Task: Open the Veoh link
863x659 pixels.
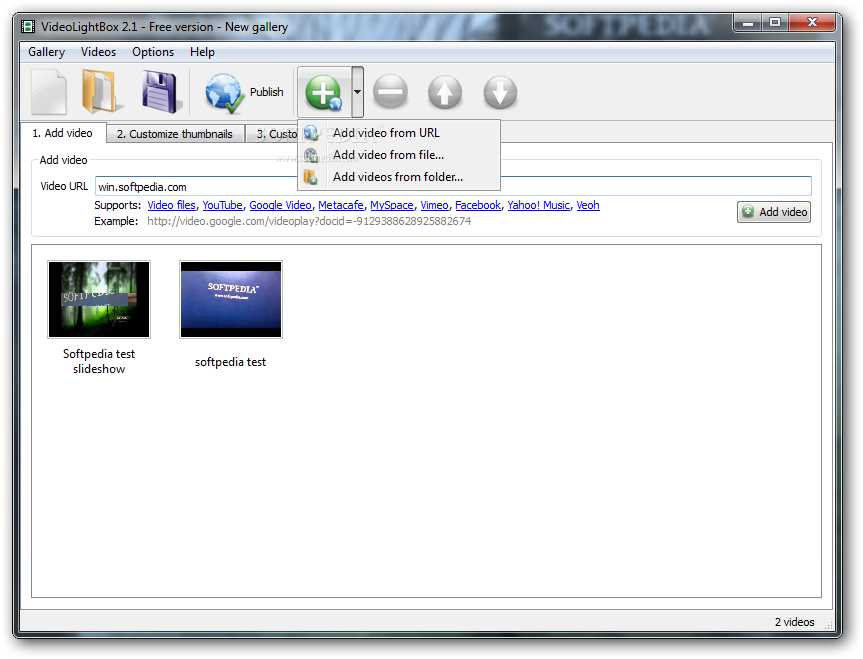Action: tap(588, 205)
